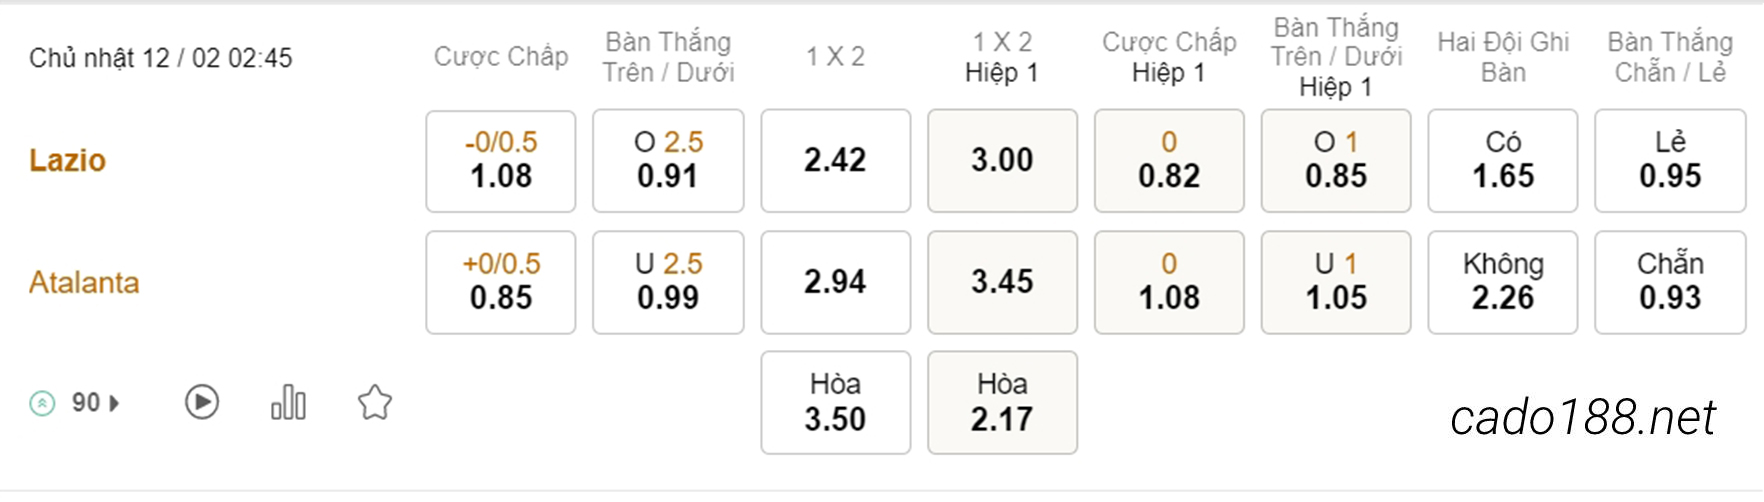Pick Over 2.5 goals at 0.91
This screenshot has width=1764, height=502.
click(668, 161)
